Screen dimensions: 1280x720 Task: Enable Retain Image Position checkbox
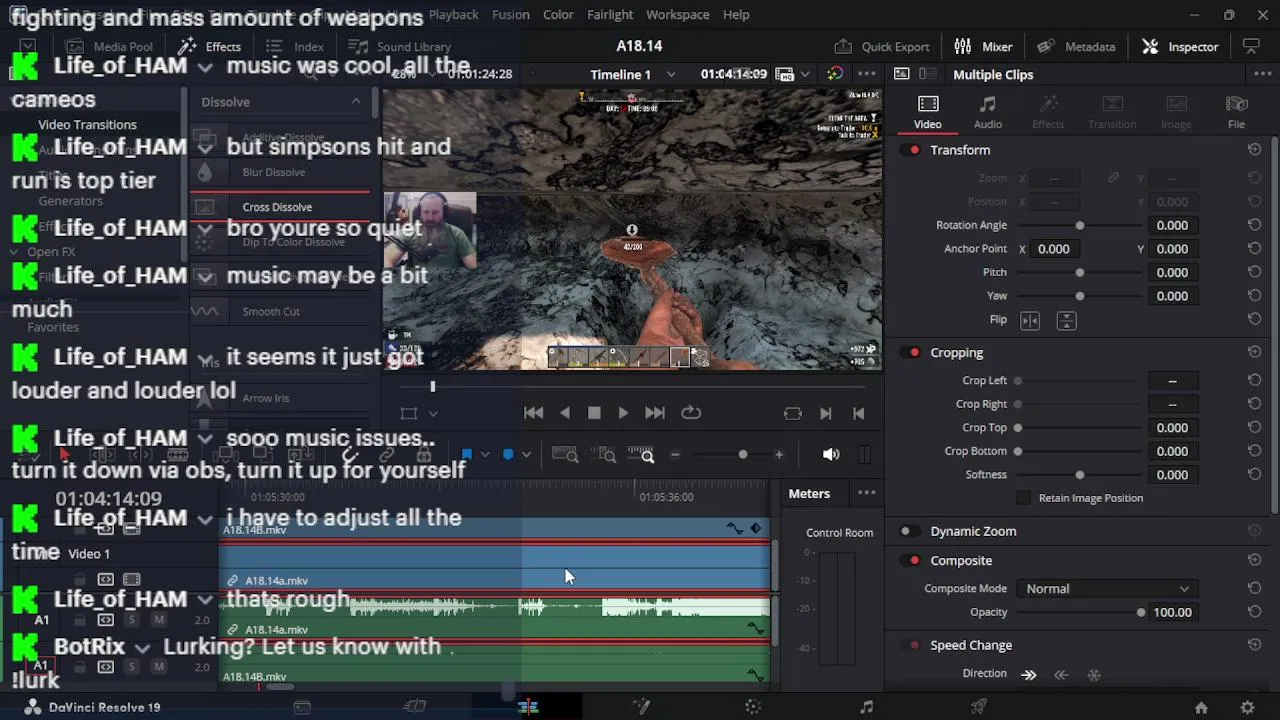pos(1023,498)
